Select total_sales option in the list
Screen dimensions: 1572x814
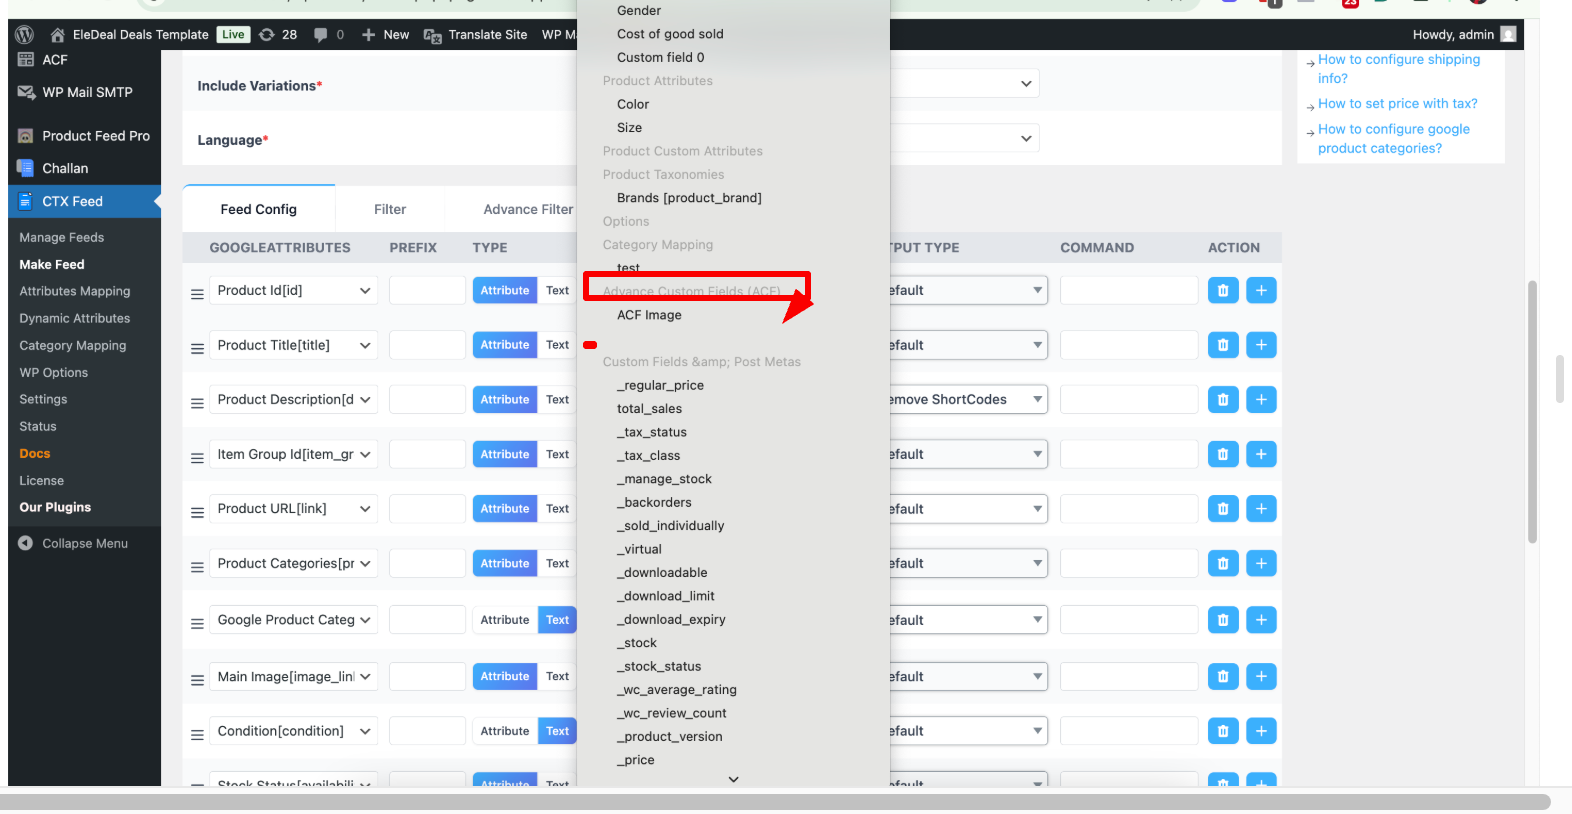649,408
